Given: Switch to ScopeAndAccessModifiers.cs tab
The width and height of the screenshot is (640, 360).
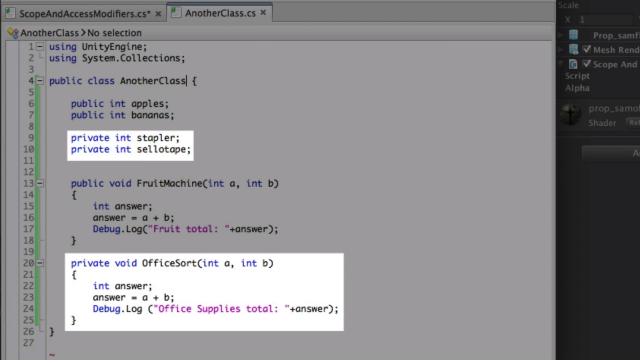Looking at the screenshot, I should coord(84,13).
